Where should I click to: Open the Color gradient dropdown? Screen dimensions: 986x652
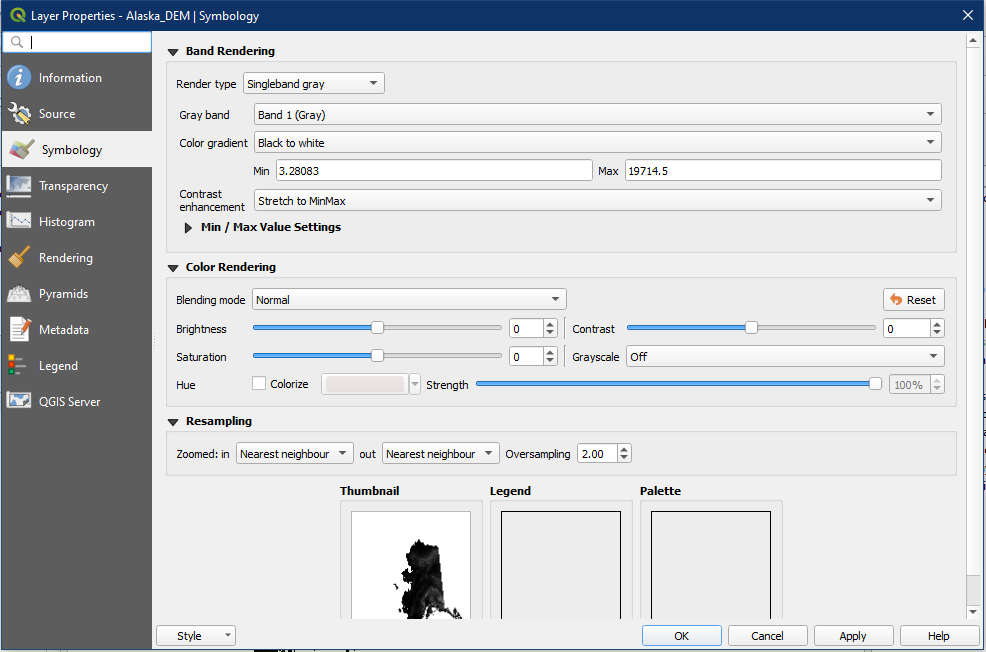pos(597,143)
